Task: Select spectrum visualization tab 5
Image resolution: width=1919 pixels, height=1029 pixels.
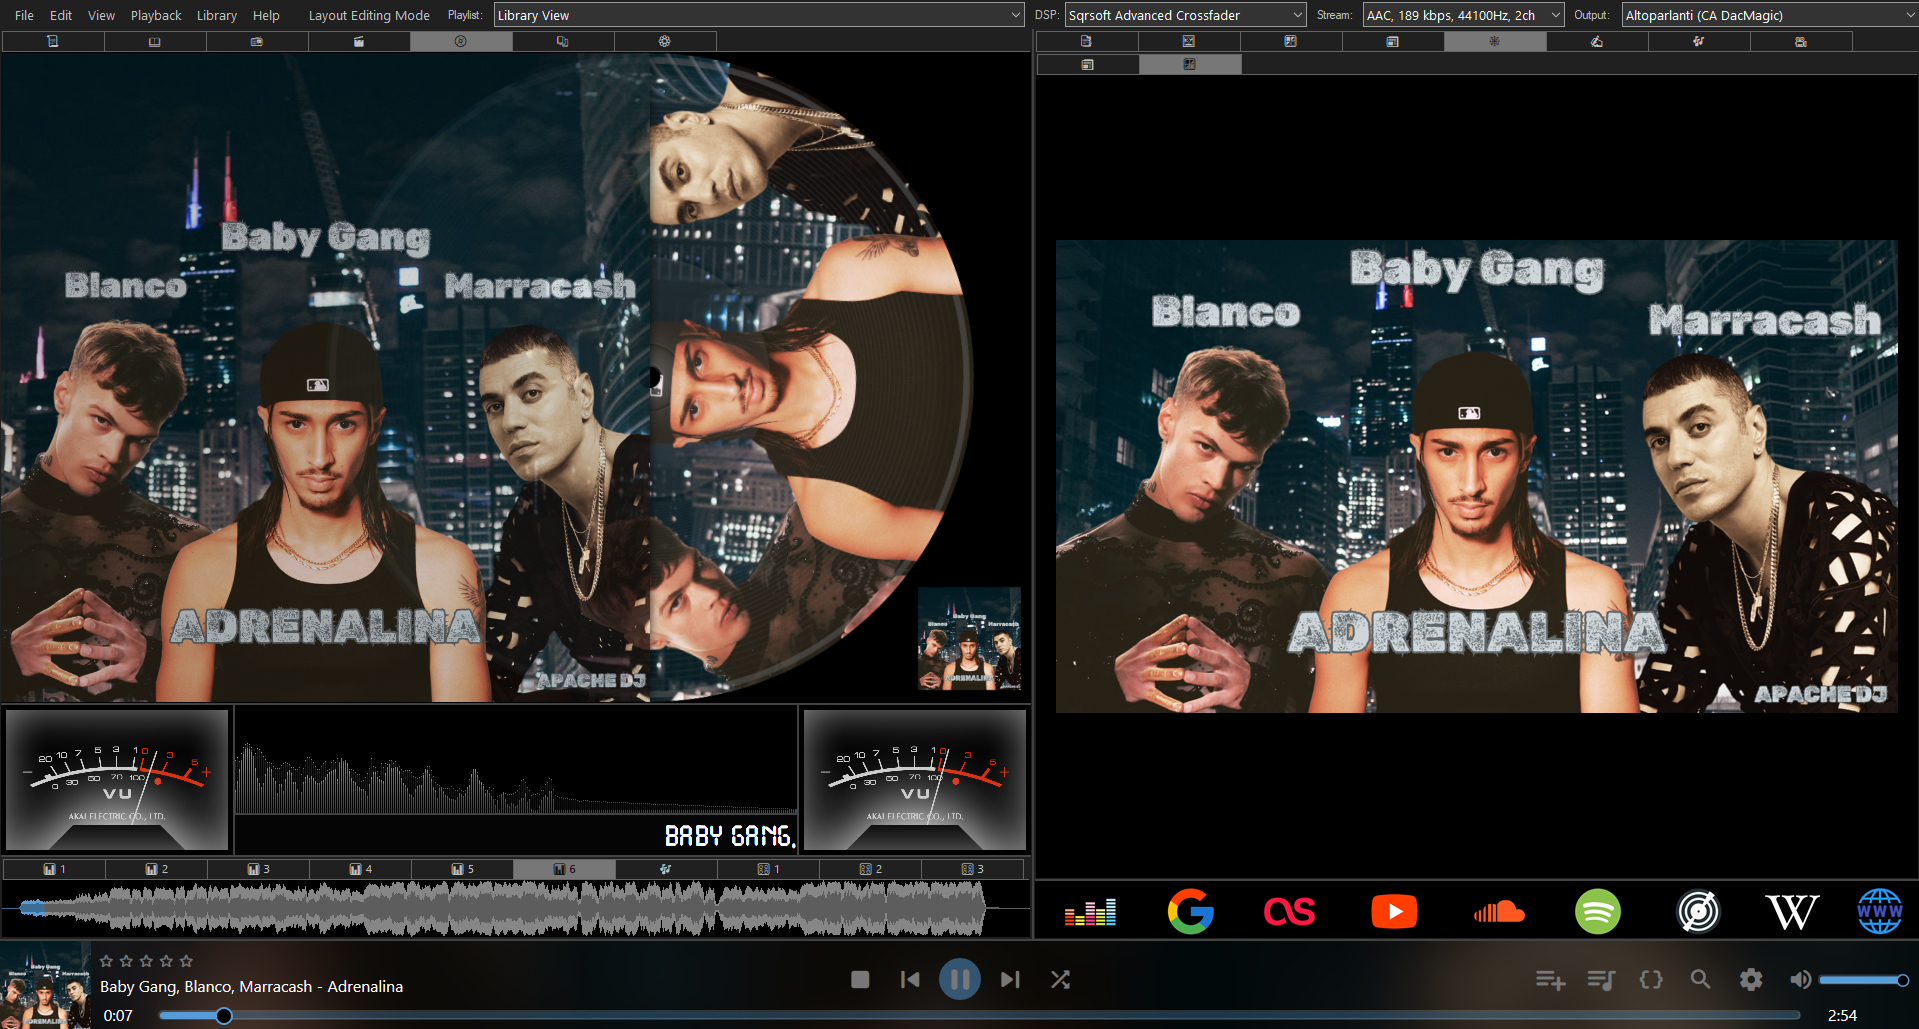Action: tap(463, 869)
